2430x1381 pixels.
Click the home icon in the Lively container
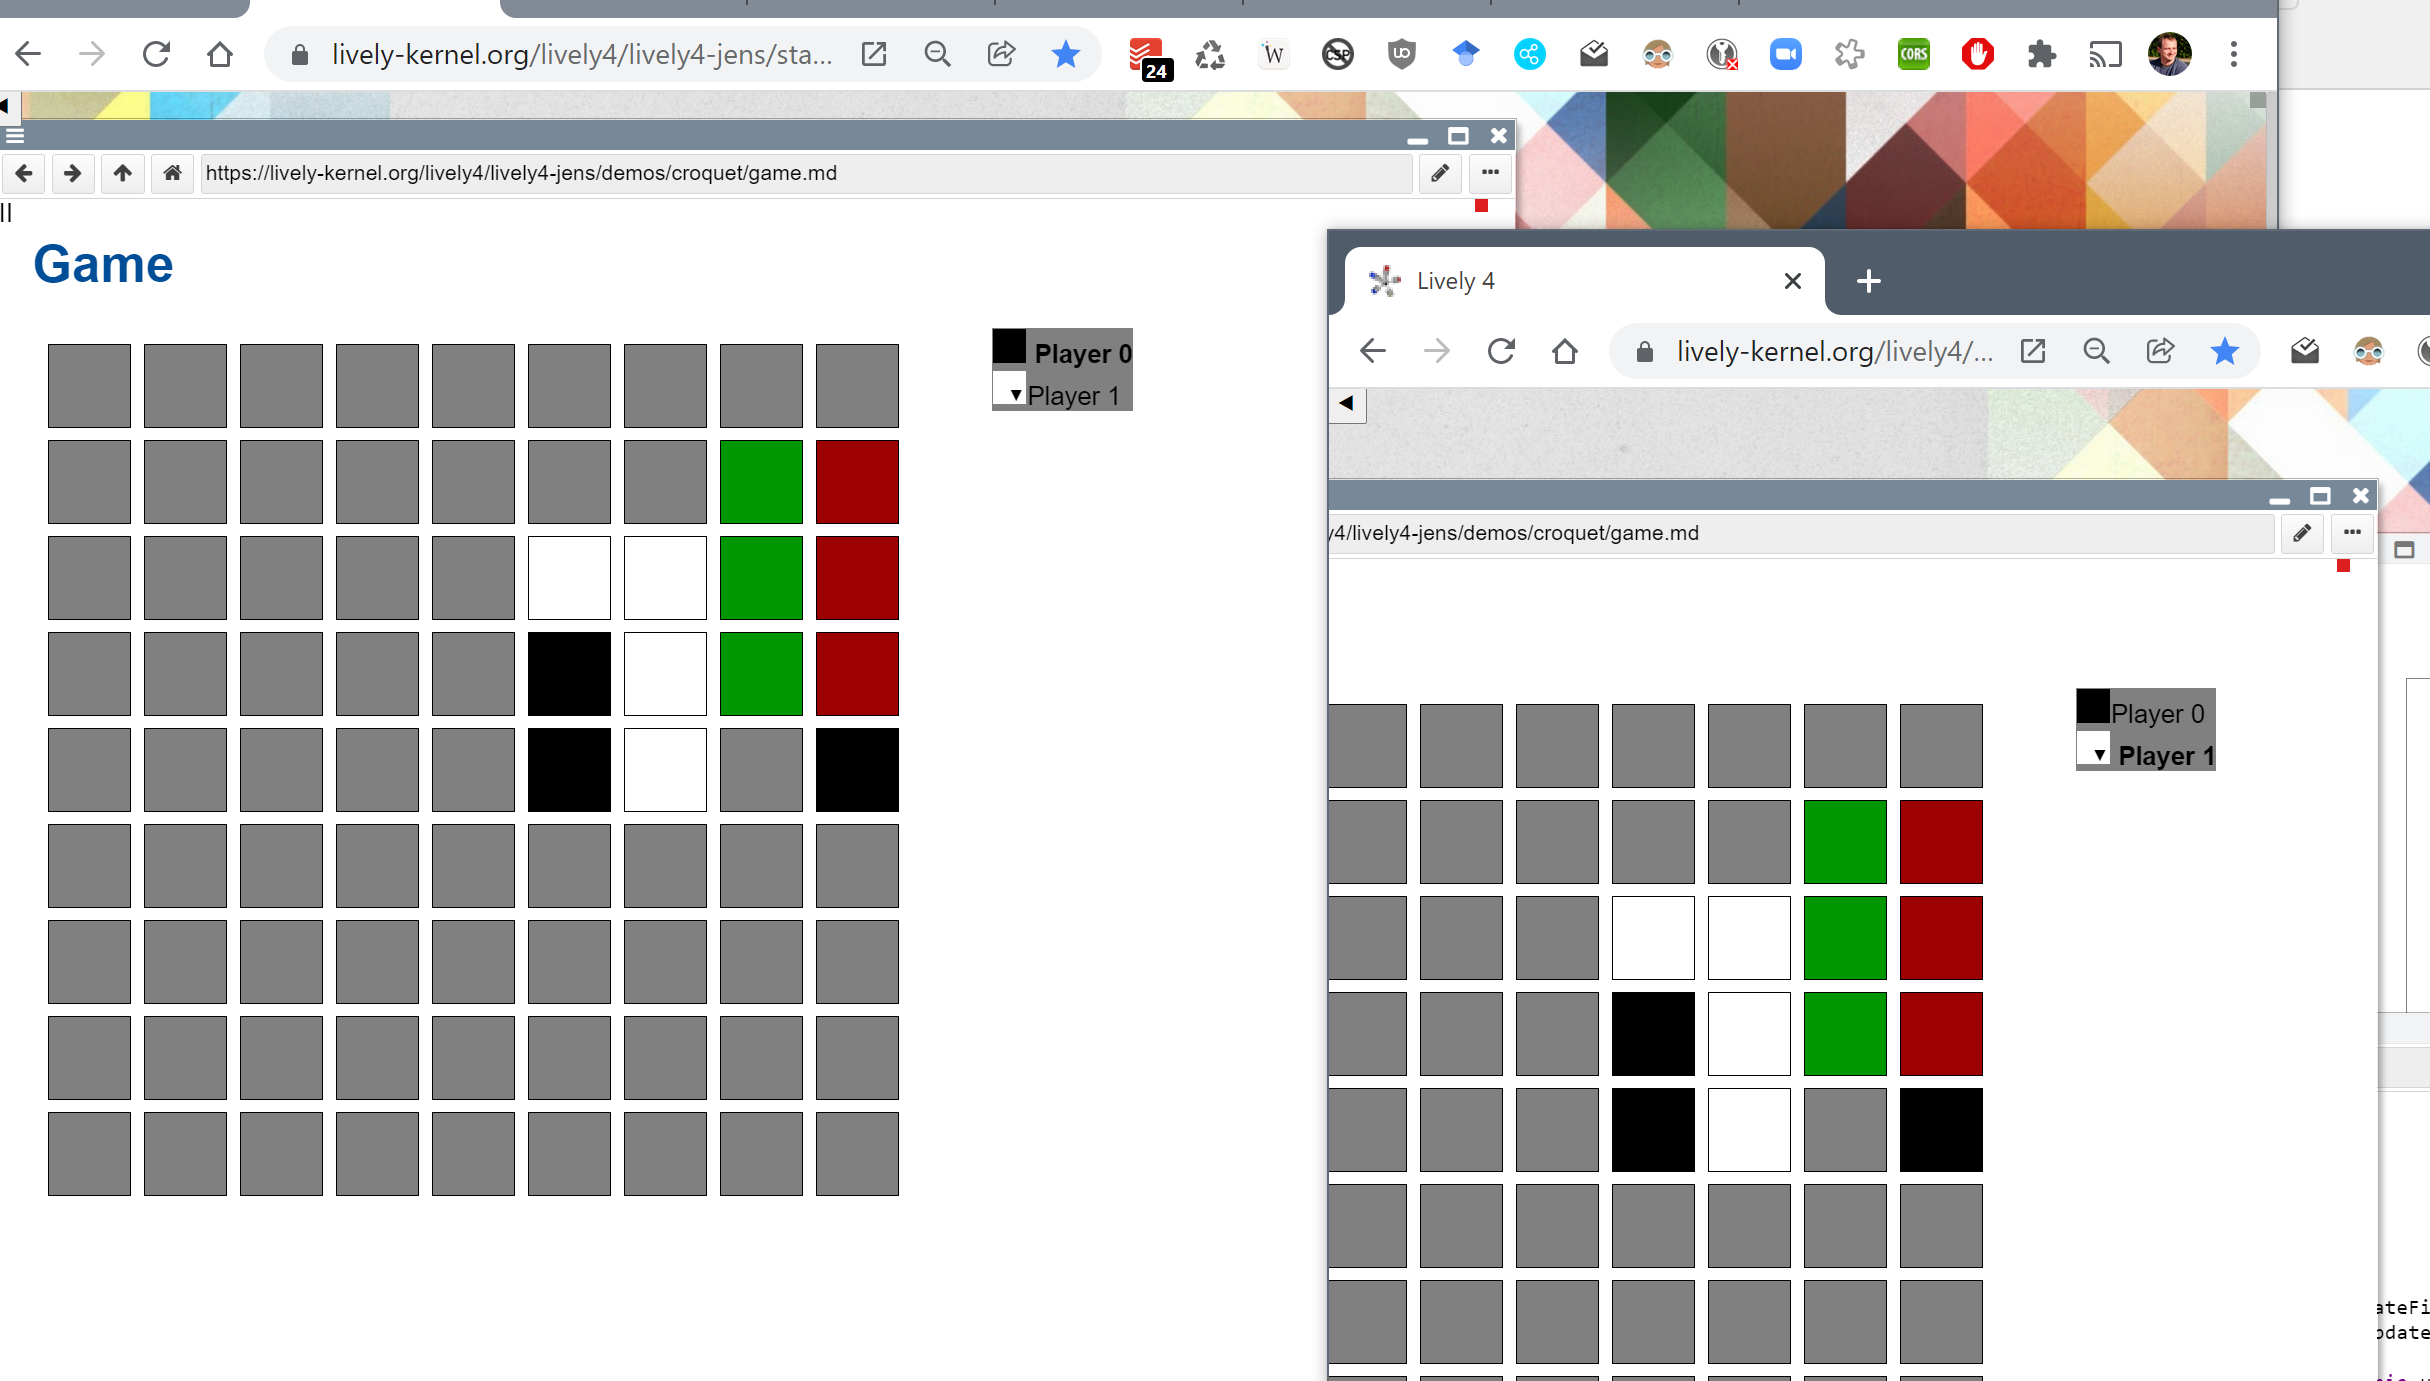point(172,173)
